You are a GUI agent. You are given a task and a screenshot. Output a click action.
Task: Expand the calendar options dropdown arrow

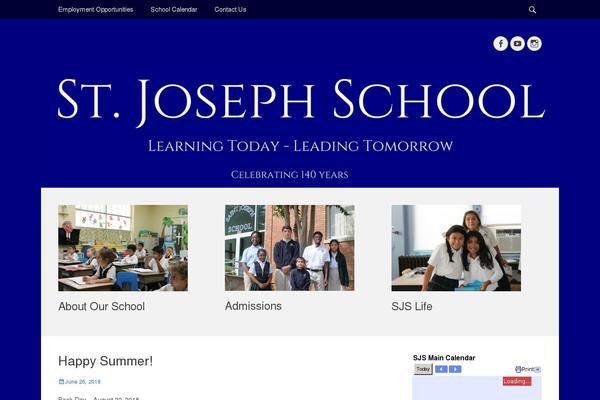(538, 370)
